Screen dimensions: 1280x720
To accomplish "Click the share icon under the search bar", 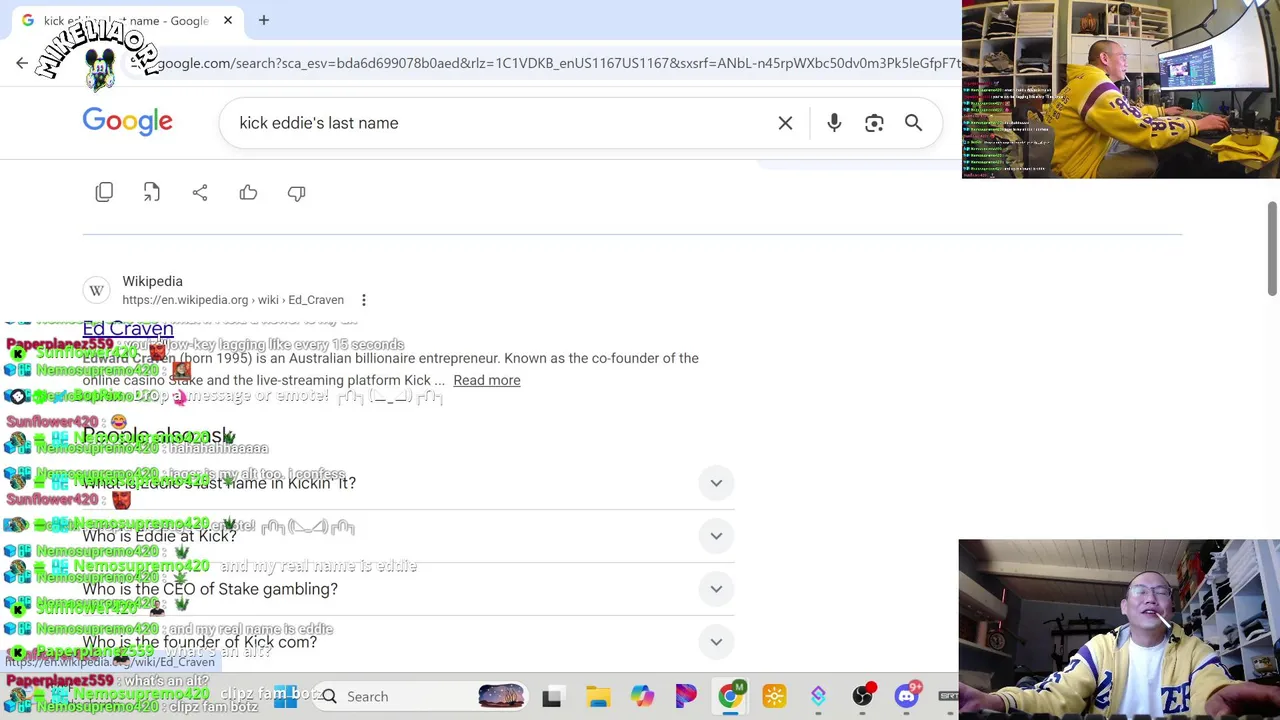I will pos(200,193).
